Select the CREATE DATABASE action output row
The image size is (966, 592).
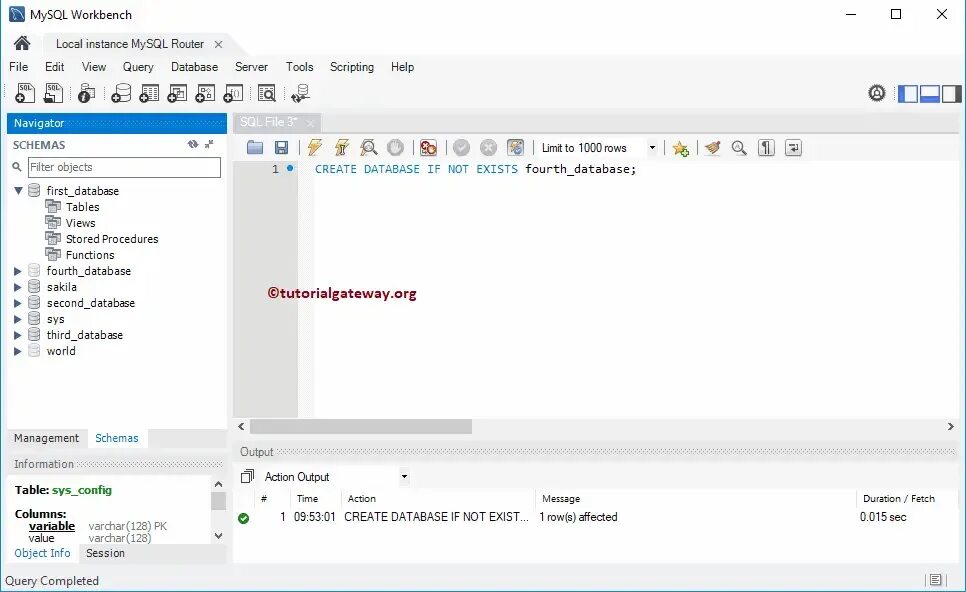(596, 517)
